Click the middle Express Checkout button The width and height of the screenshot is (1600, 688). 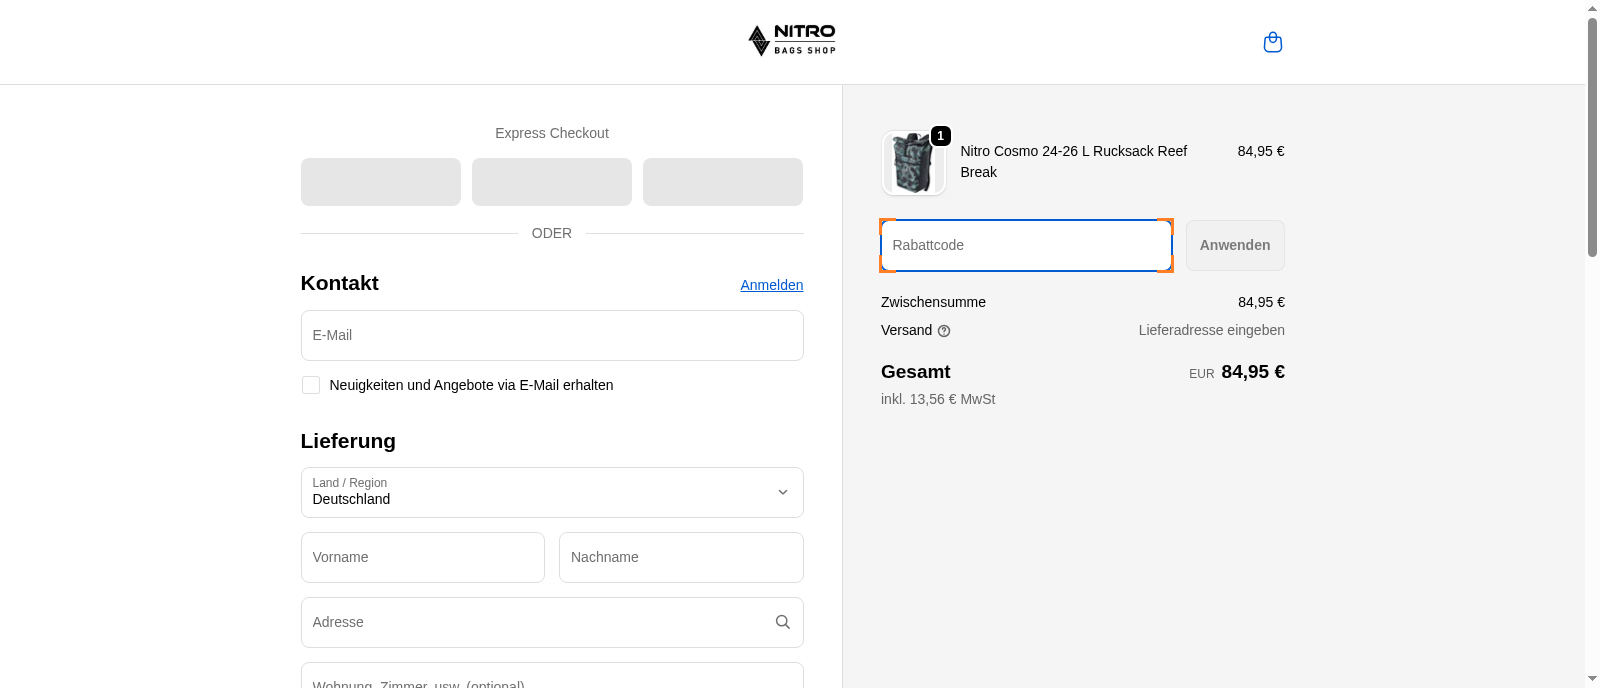[x=552, y=182]
